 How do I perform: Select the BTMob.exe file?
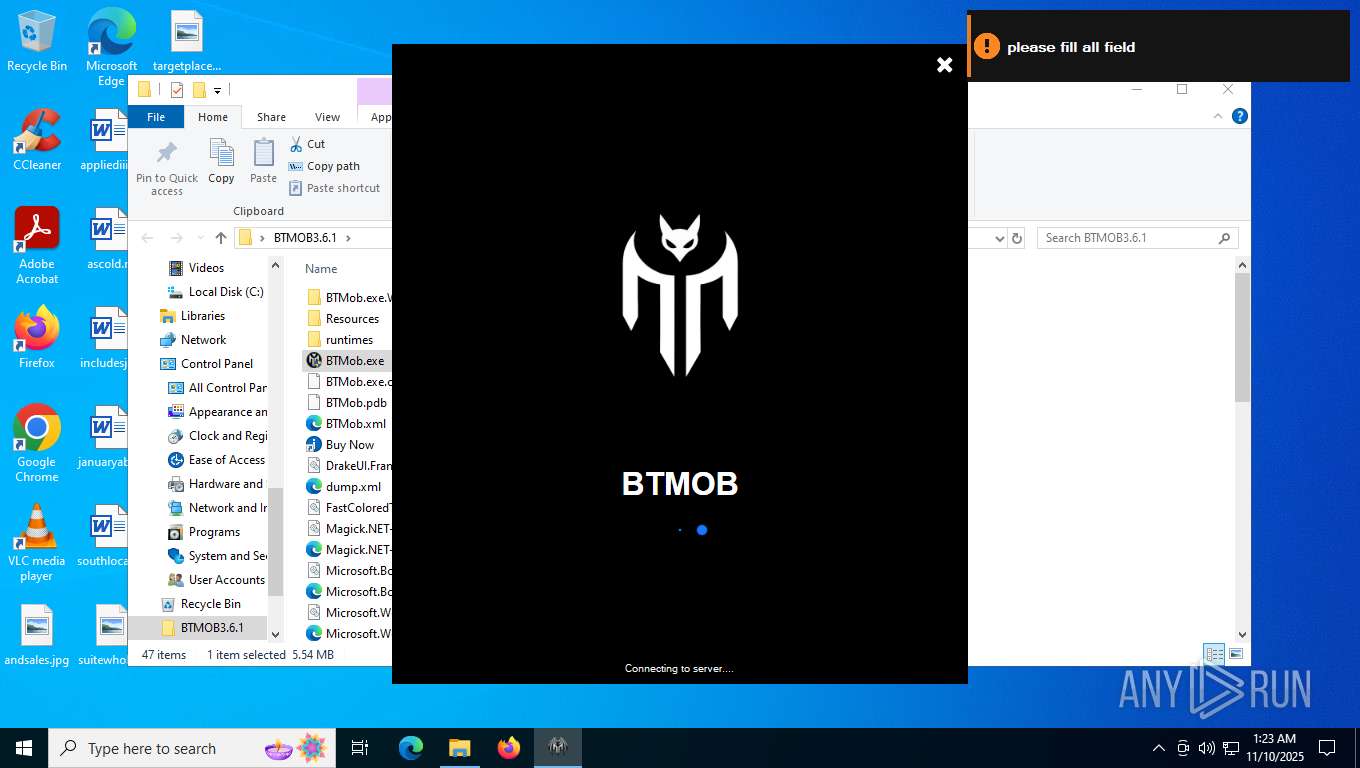pyautogui.click(x=345, y=361)
